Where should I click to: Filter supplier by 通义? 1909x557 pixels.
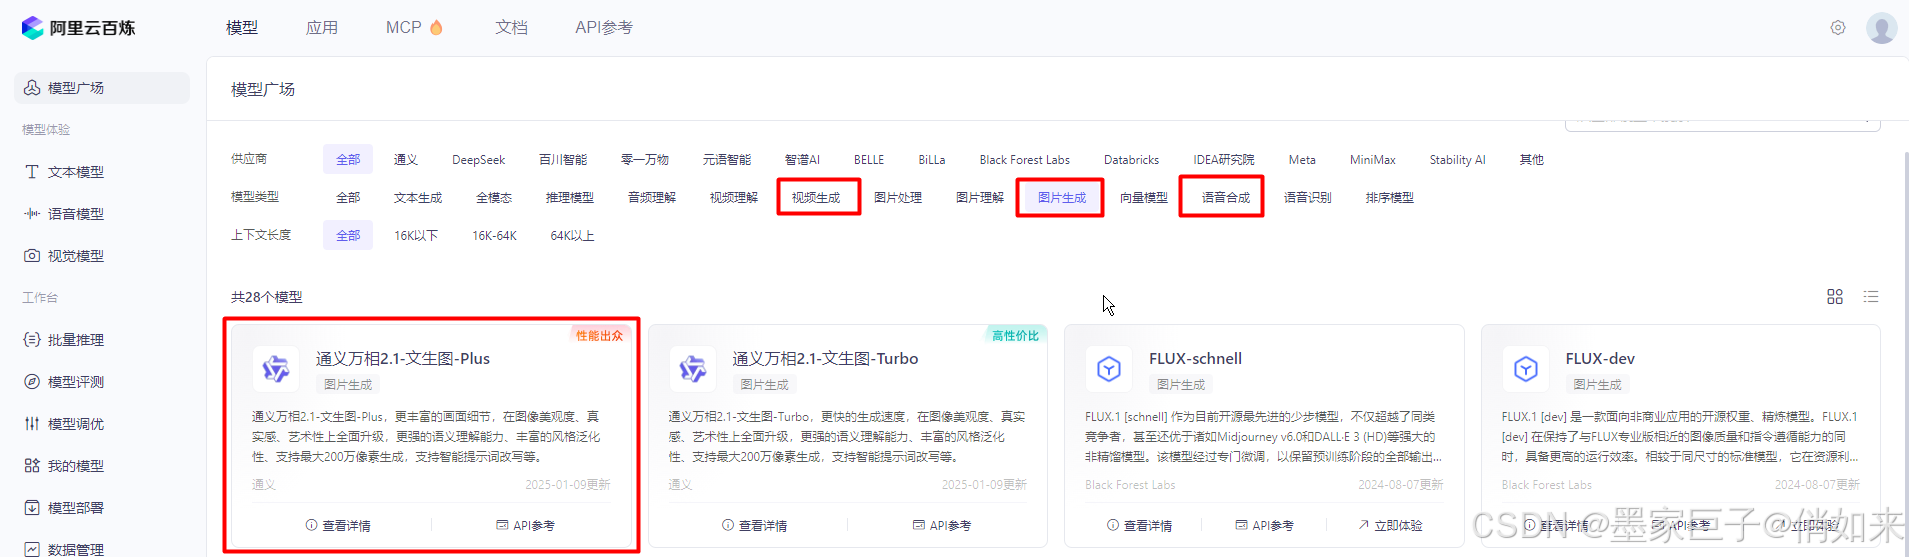point(405,160)
